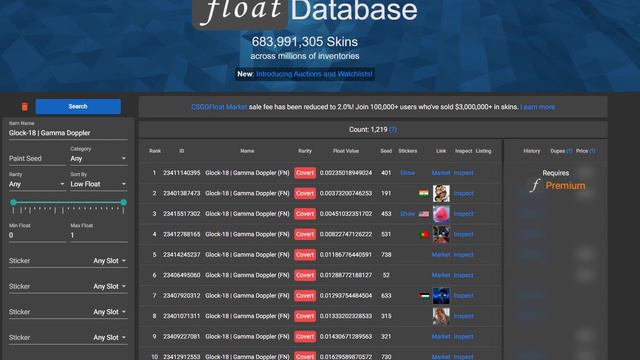Viewport: 640px width, 360px height.
Task: Open the first sticker Any Slot dropdown
Action: (x=109, y=261)
